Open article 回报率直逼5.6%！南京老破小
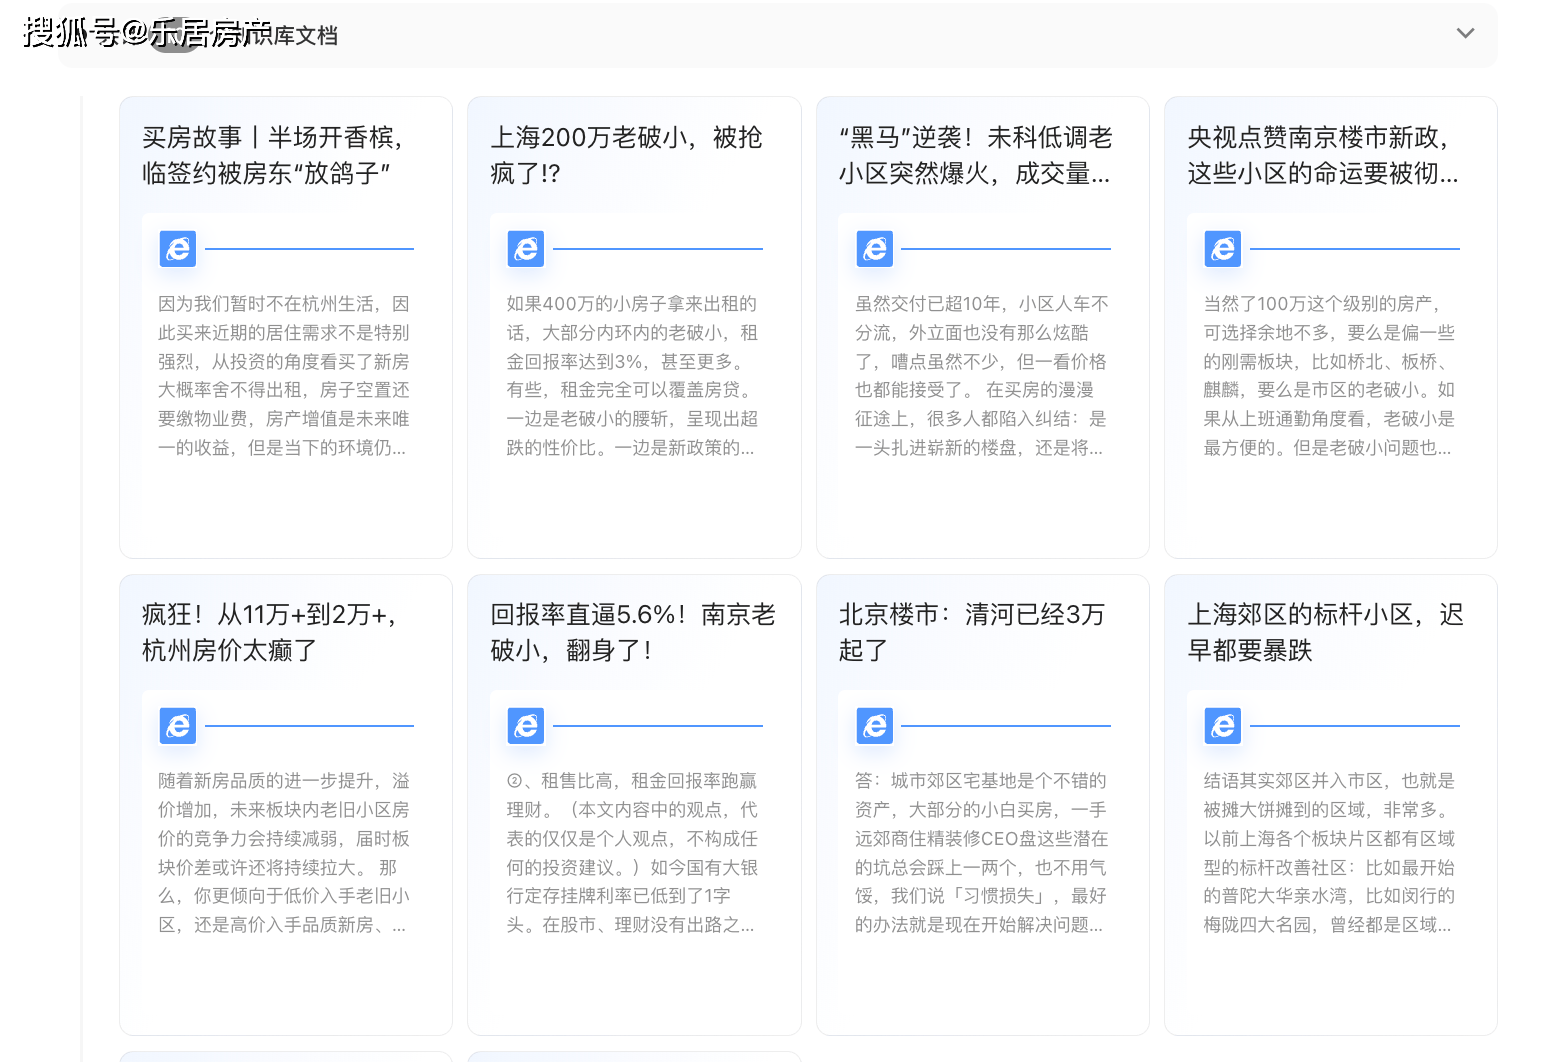Image resolution: width=1552 pixels, height=1062 pixels. coord(632,632)
